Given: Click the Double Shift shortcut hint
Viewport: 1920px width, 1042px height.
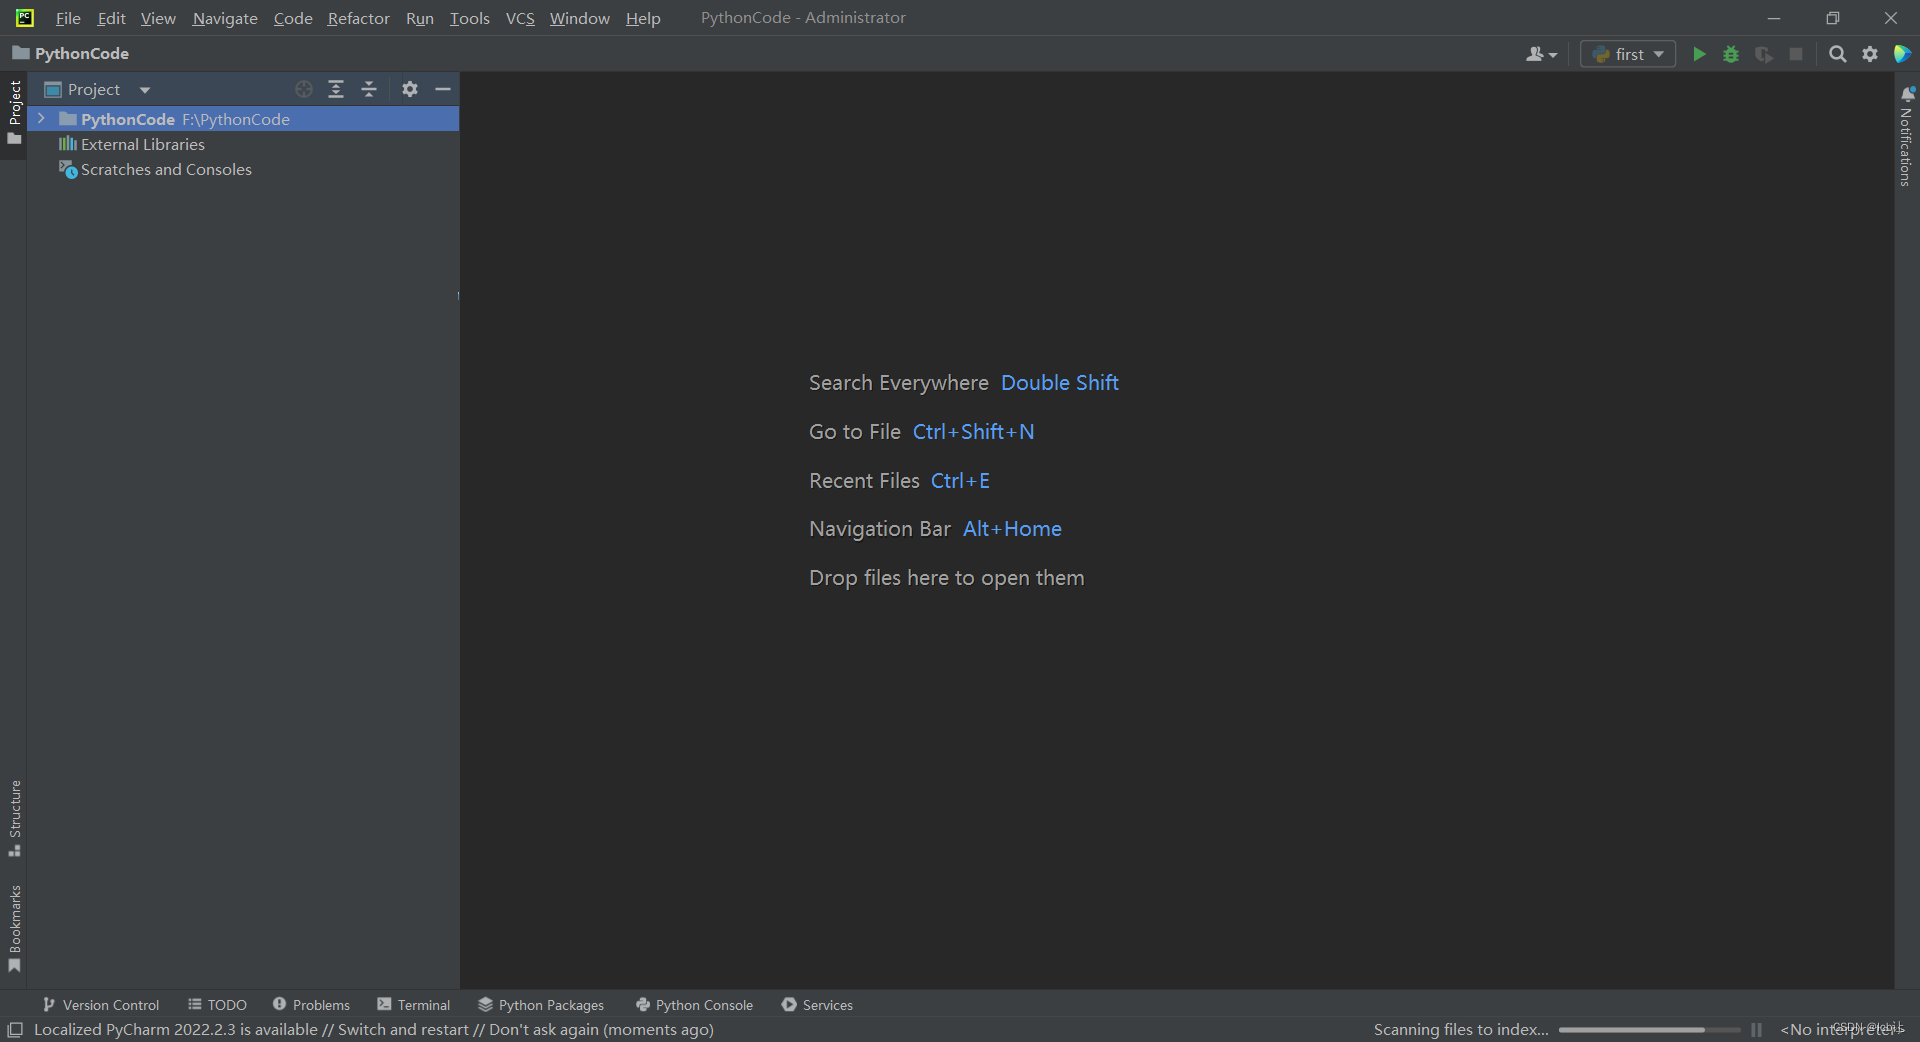Looking at the screenshot, I should (x=1060, y=383).
